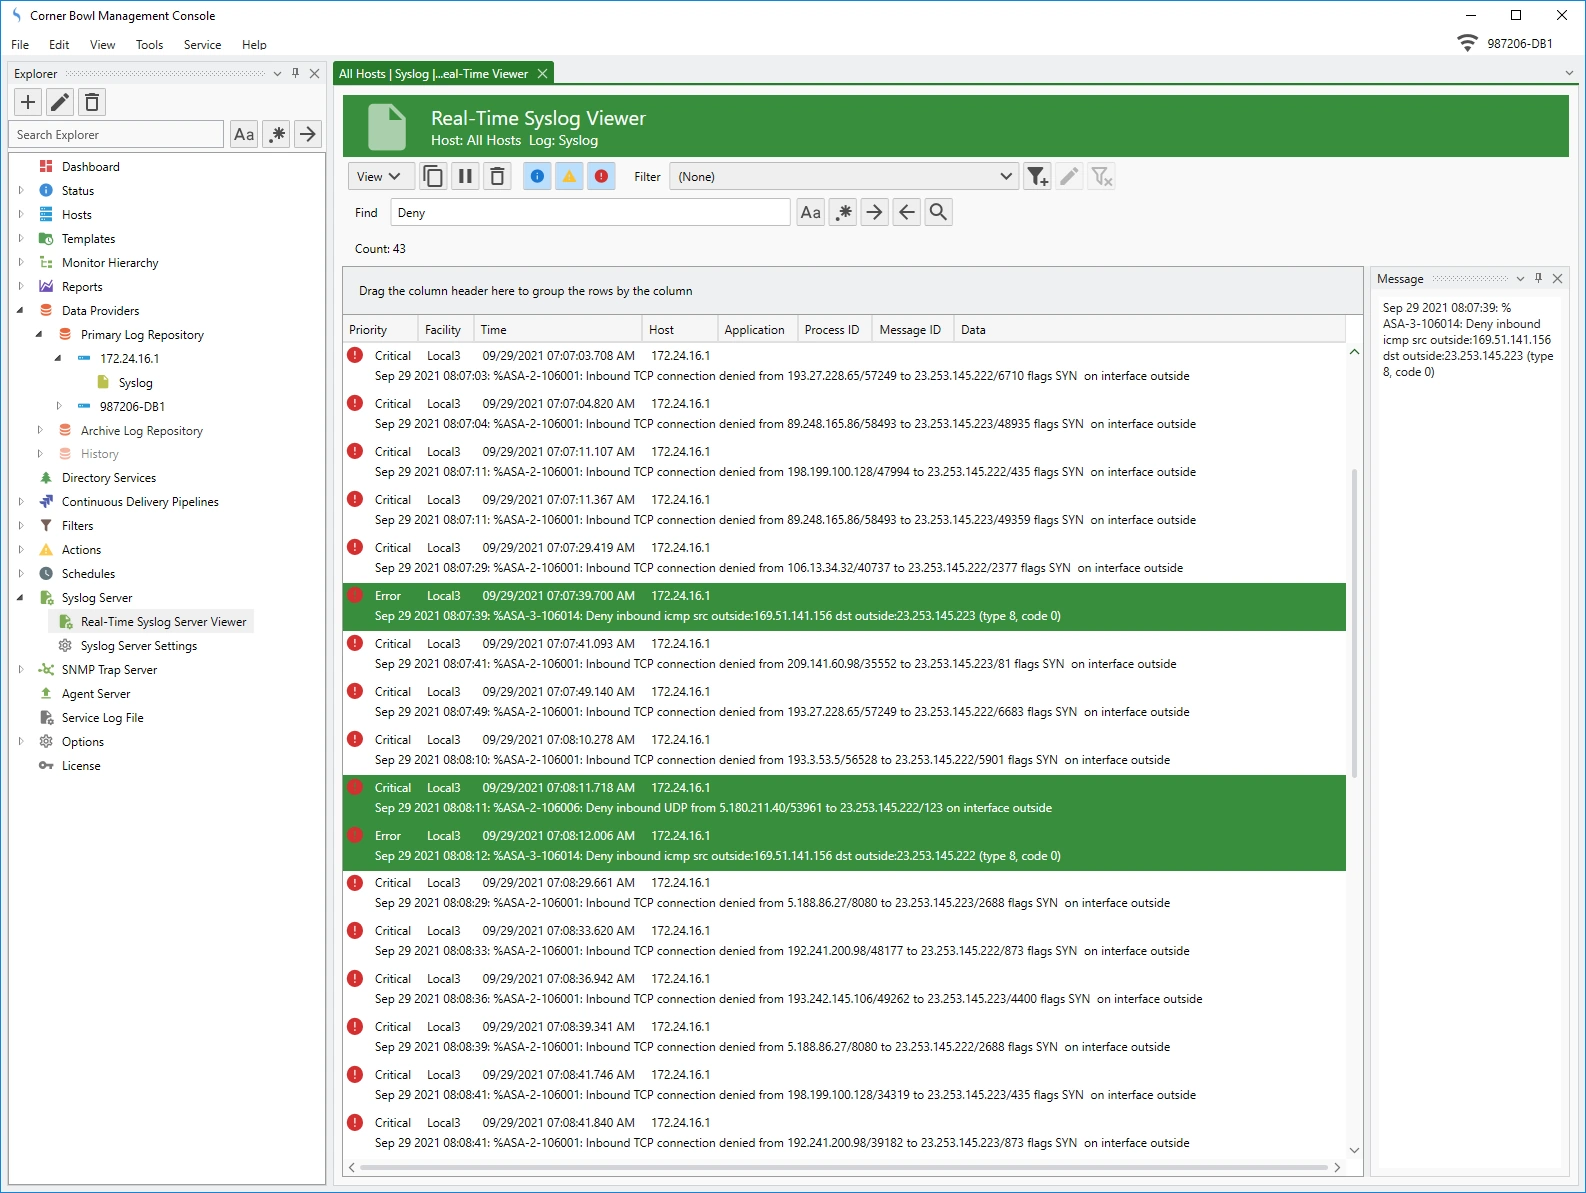Toggle the yellow warning severity filter
The width and height of the screenshot is (1586, 1193).
tap(569, 177)
